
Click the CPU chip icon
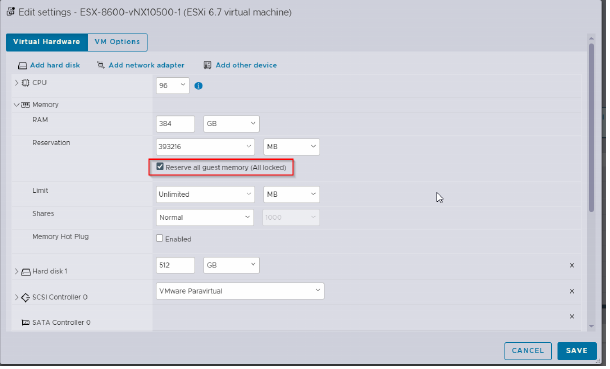(25, 83)
